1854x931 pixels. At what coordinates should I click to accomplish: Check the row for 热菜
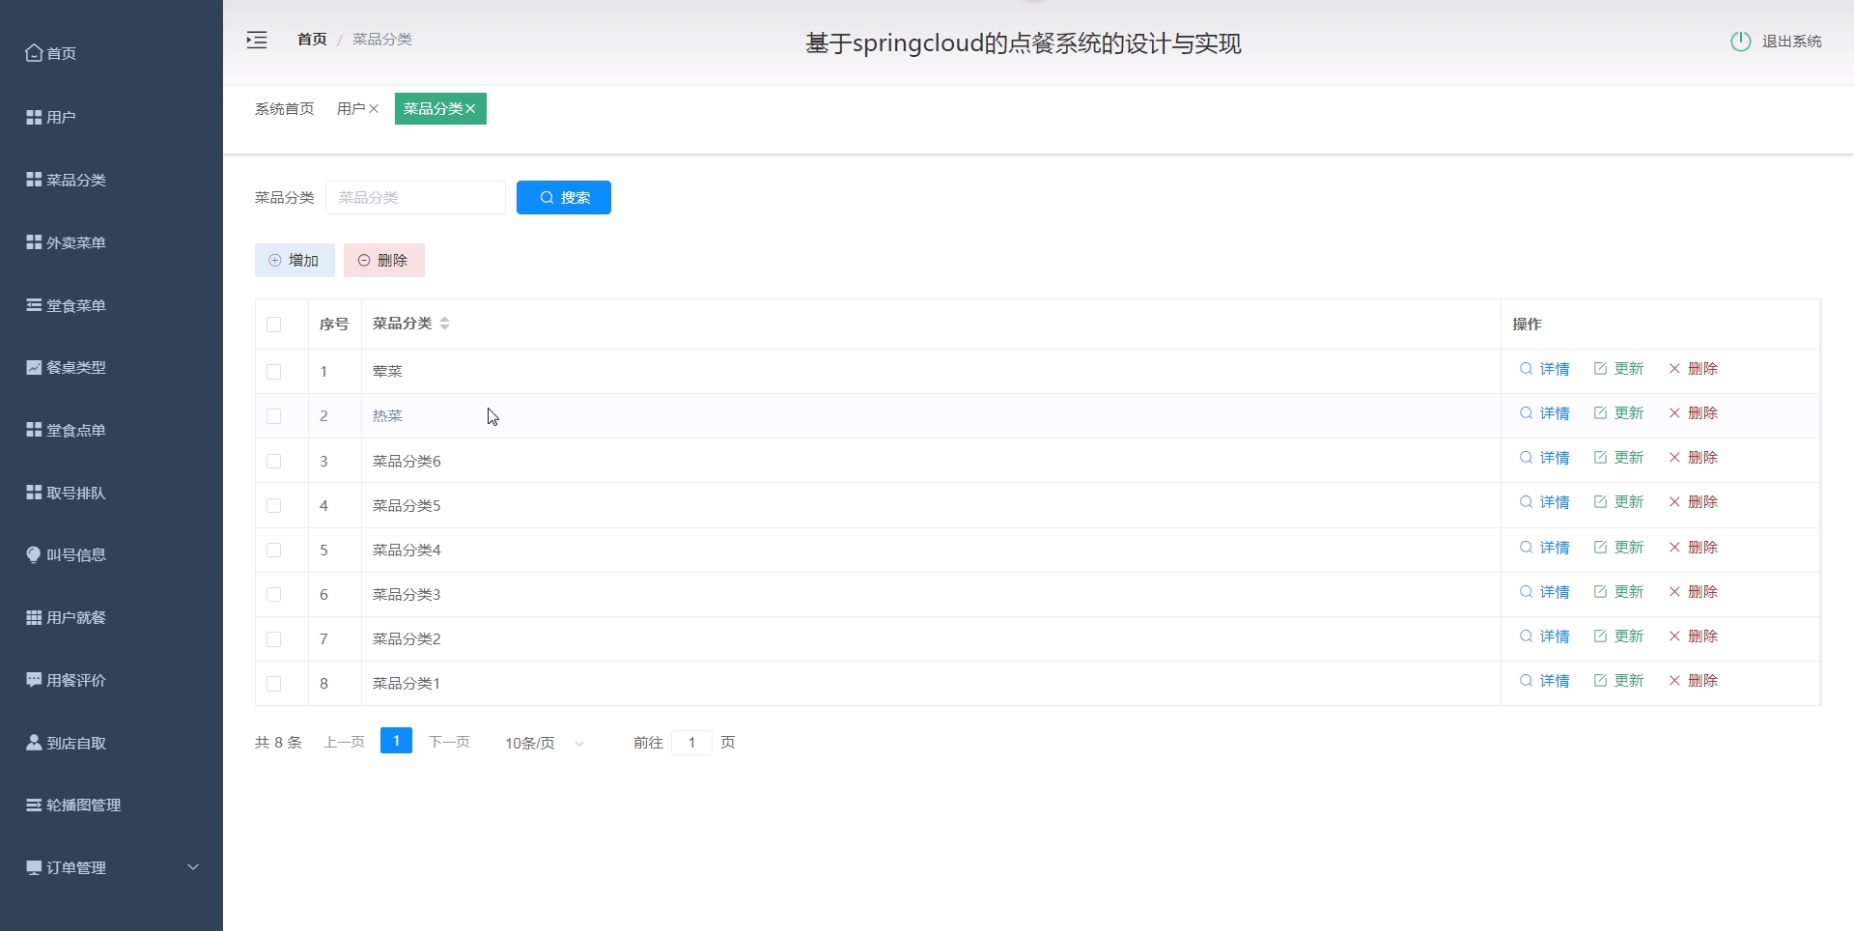(x=274, y=416)
